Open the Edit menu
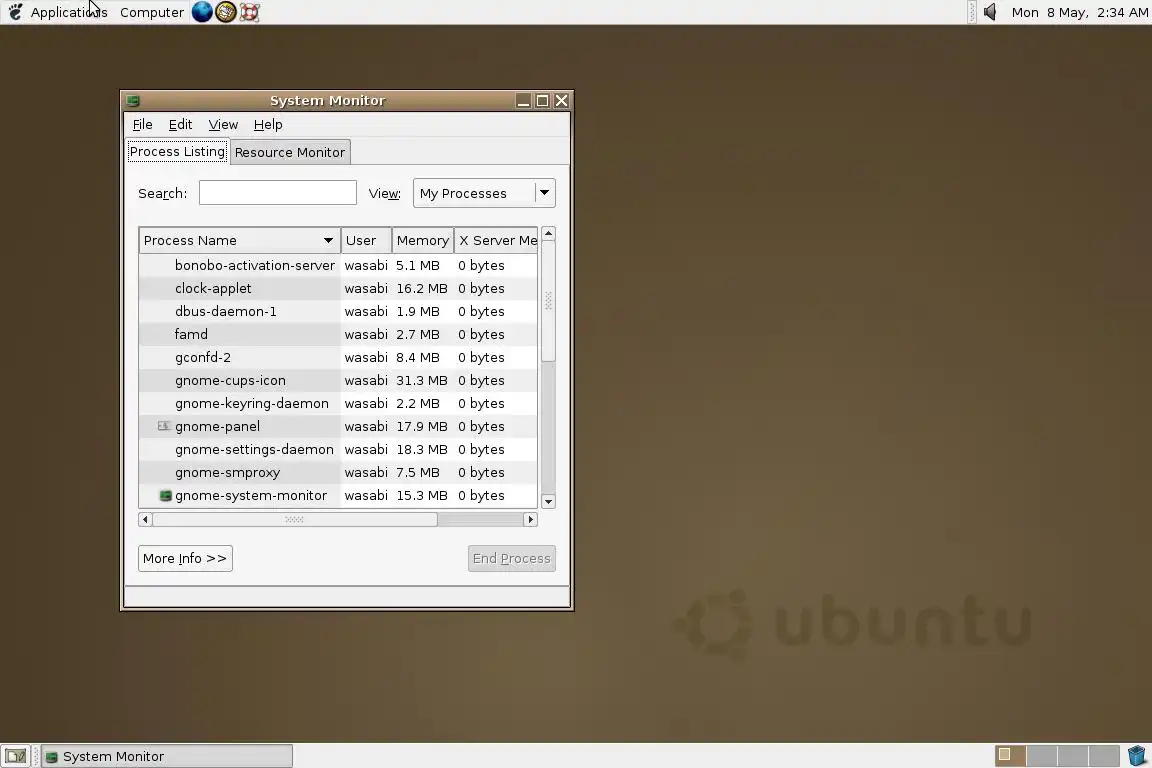The image size is (1152, 768). tap(180, 124)
